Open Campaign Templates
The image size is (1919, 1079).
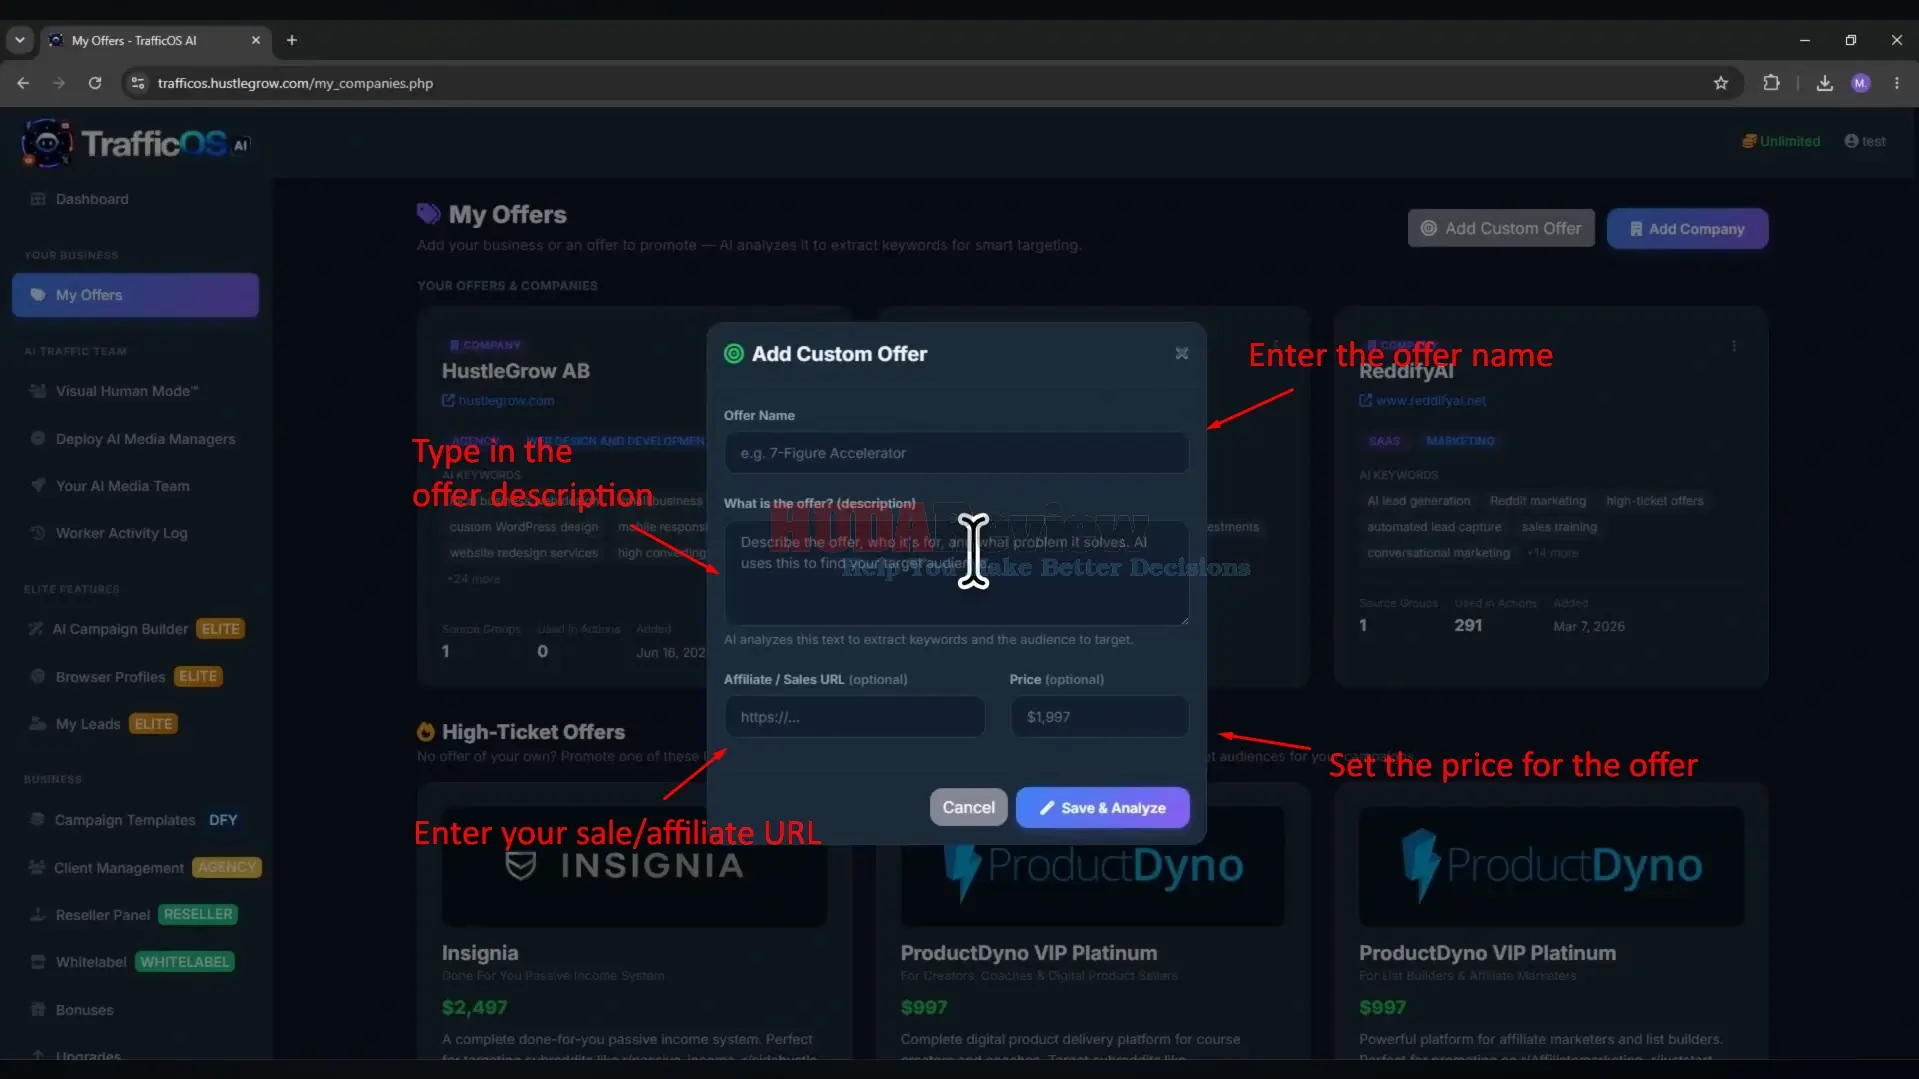click(x=125, y=820)
